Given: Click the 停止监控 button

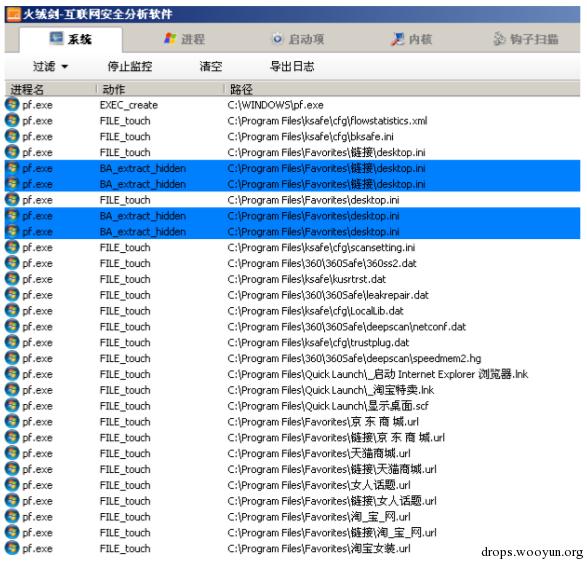Looking at the screenshot, I should pyautogui.click(x=130, y=67).
